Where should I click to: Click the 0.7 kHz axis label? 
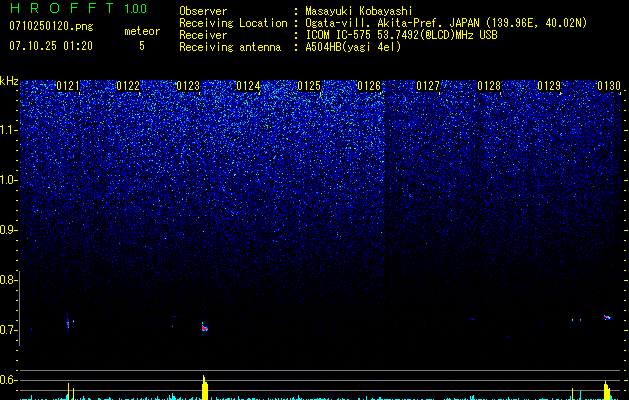point(8,330)
